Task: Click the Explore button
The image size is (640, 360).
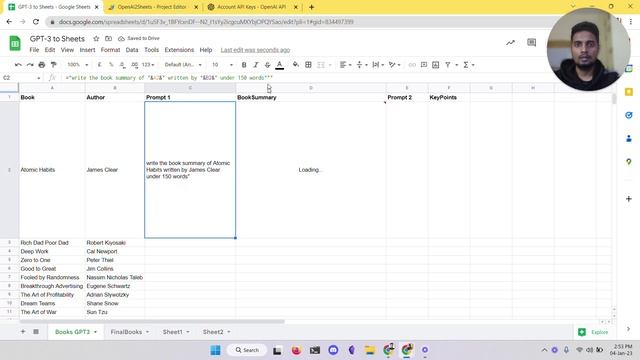Action: point(594,332)
